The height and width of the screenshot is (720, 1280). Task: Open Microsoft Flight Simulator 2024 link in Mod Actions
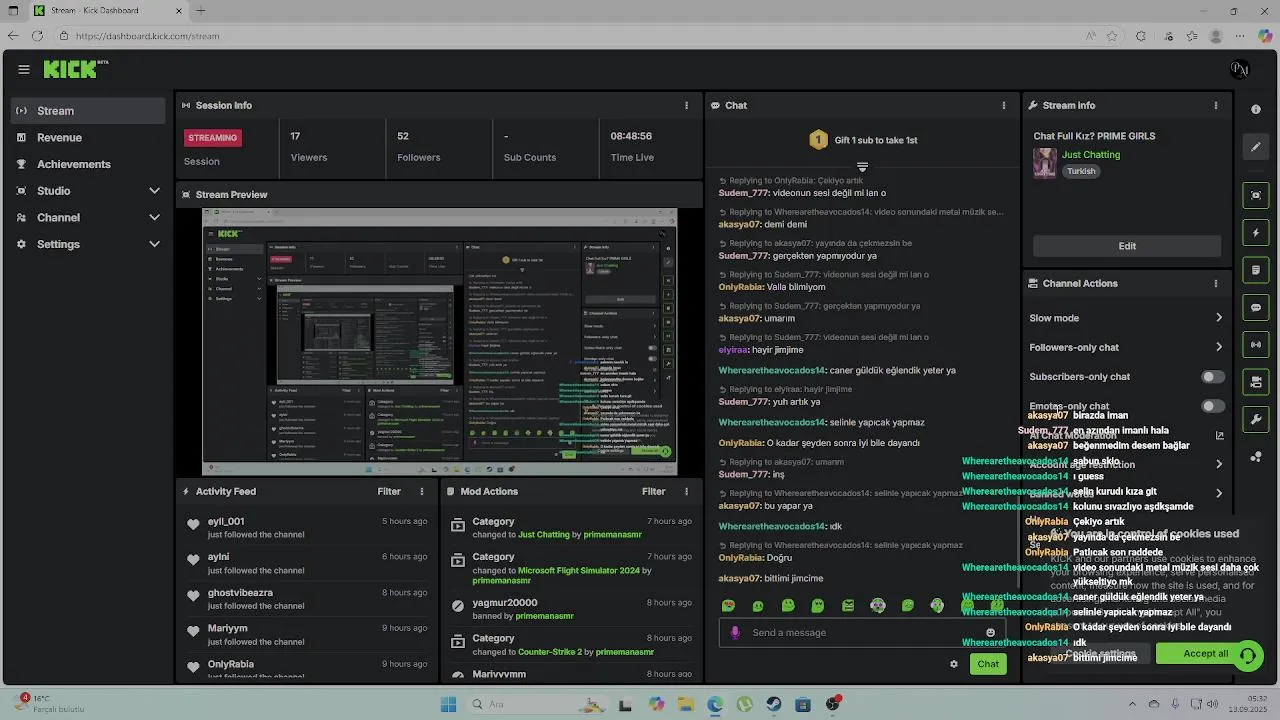point(578,570)
